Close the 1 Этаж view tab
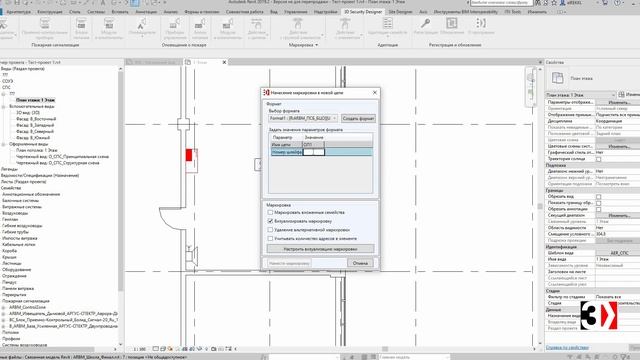The height and width of the screenshot is (360, 640). [x=224, y=62]
